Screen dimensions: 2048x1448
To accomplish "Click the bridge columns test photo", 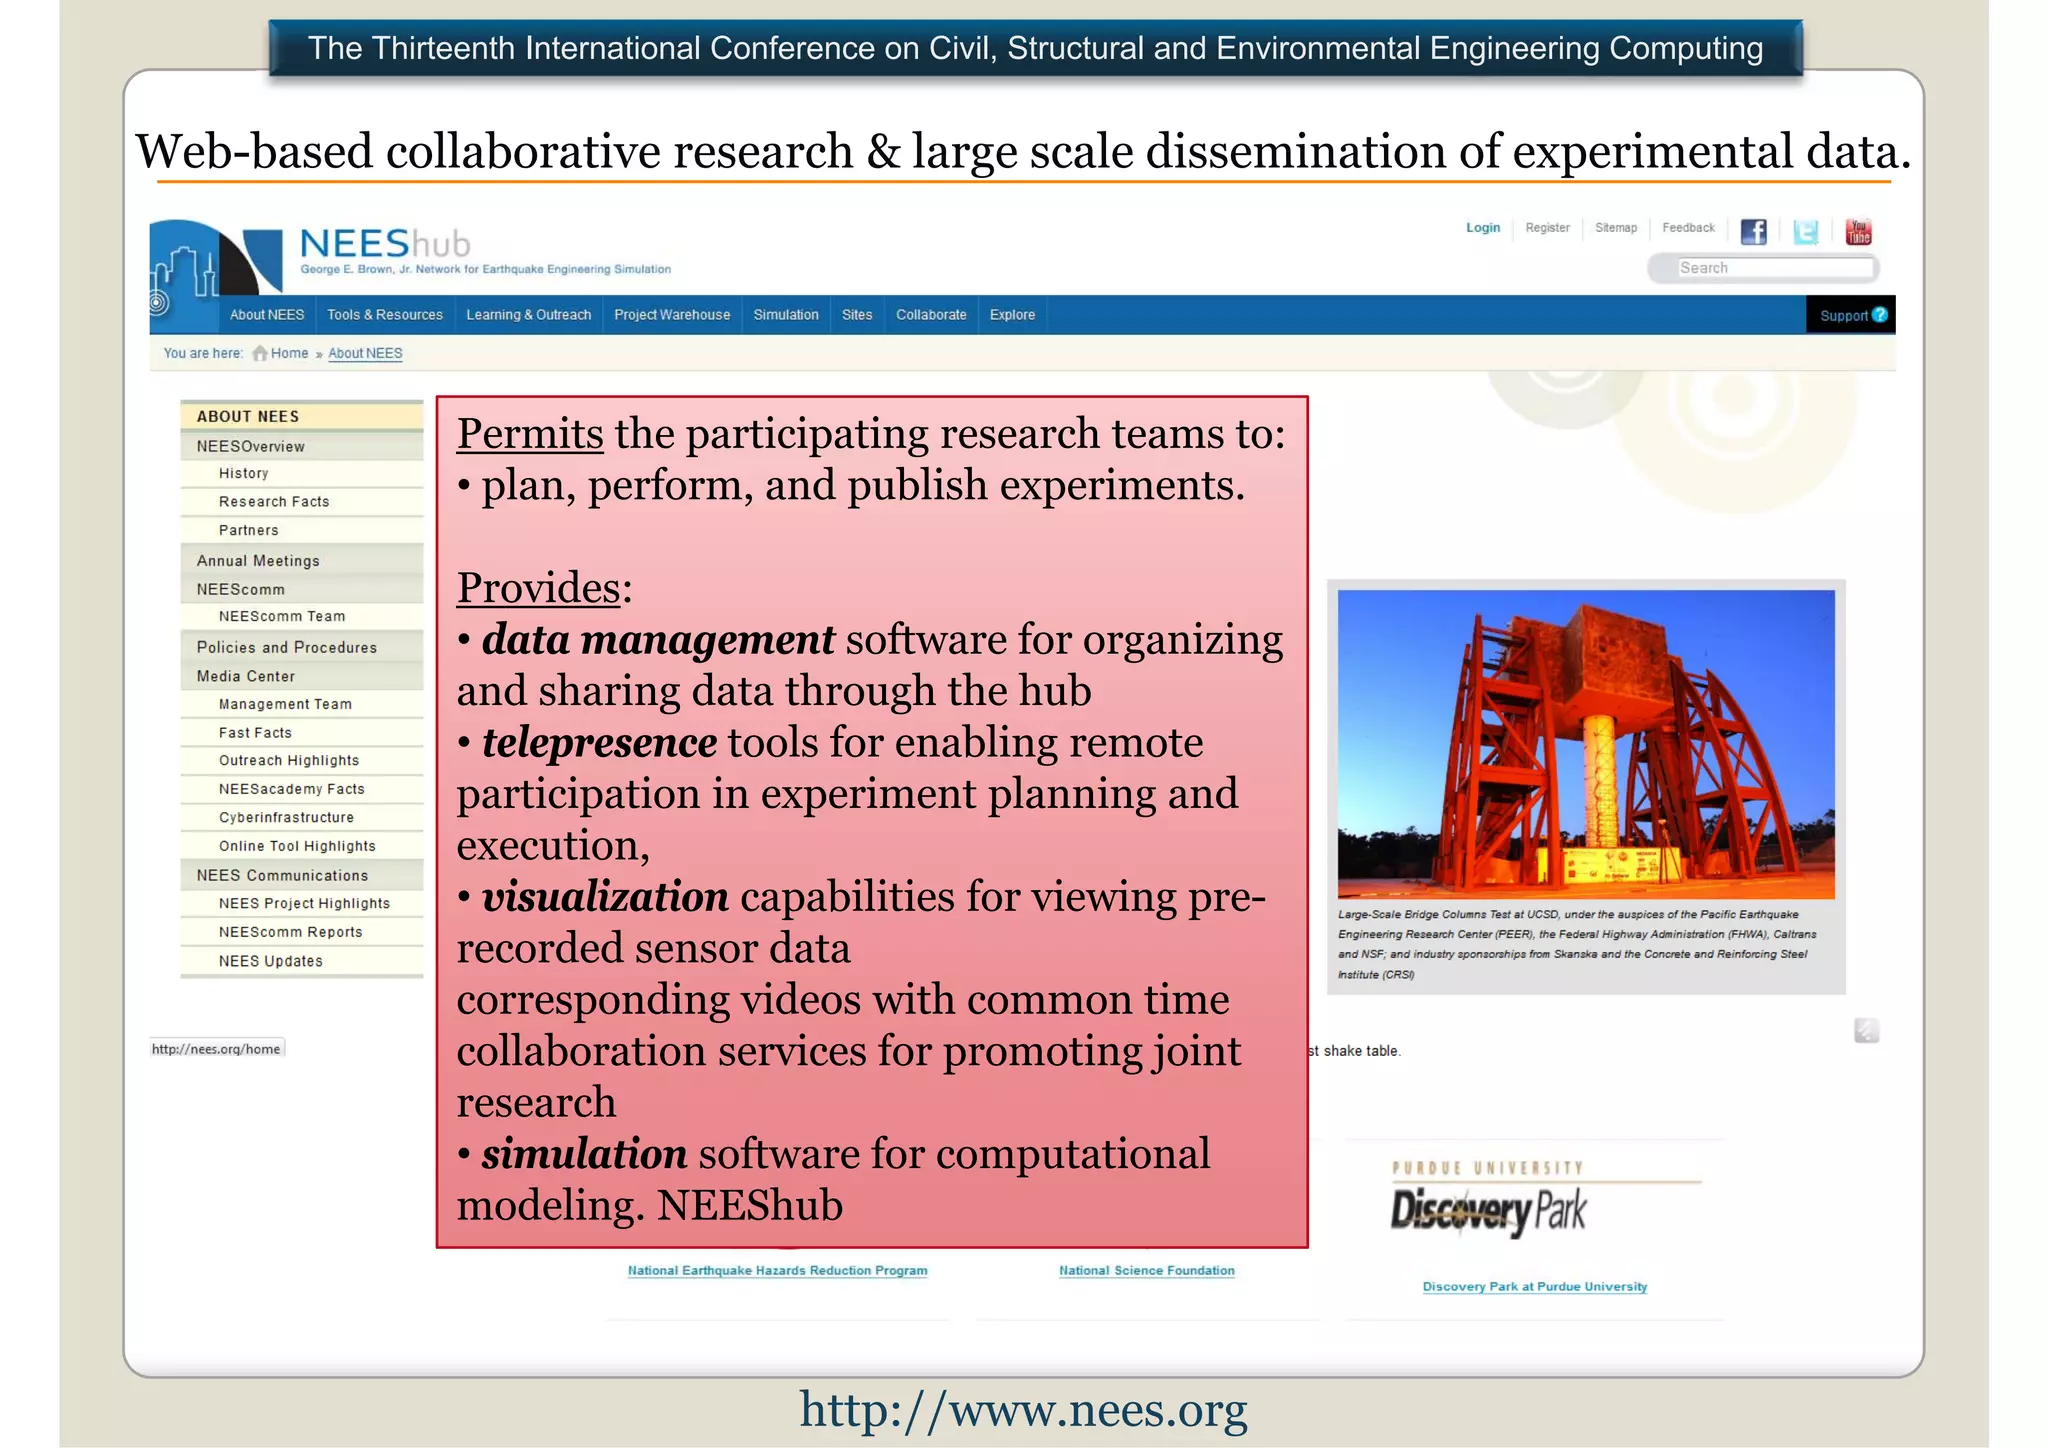I will coord(1586,744).
